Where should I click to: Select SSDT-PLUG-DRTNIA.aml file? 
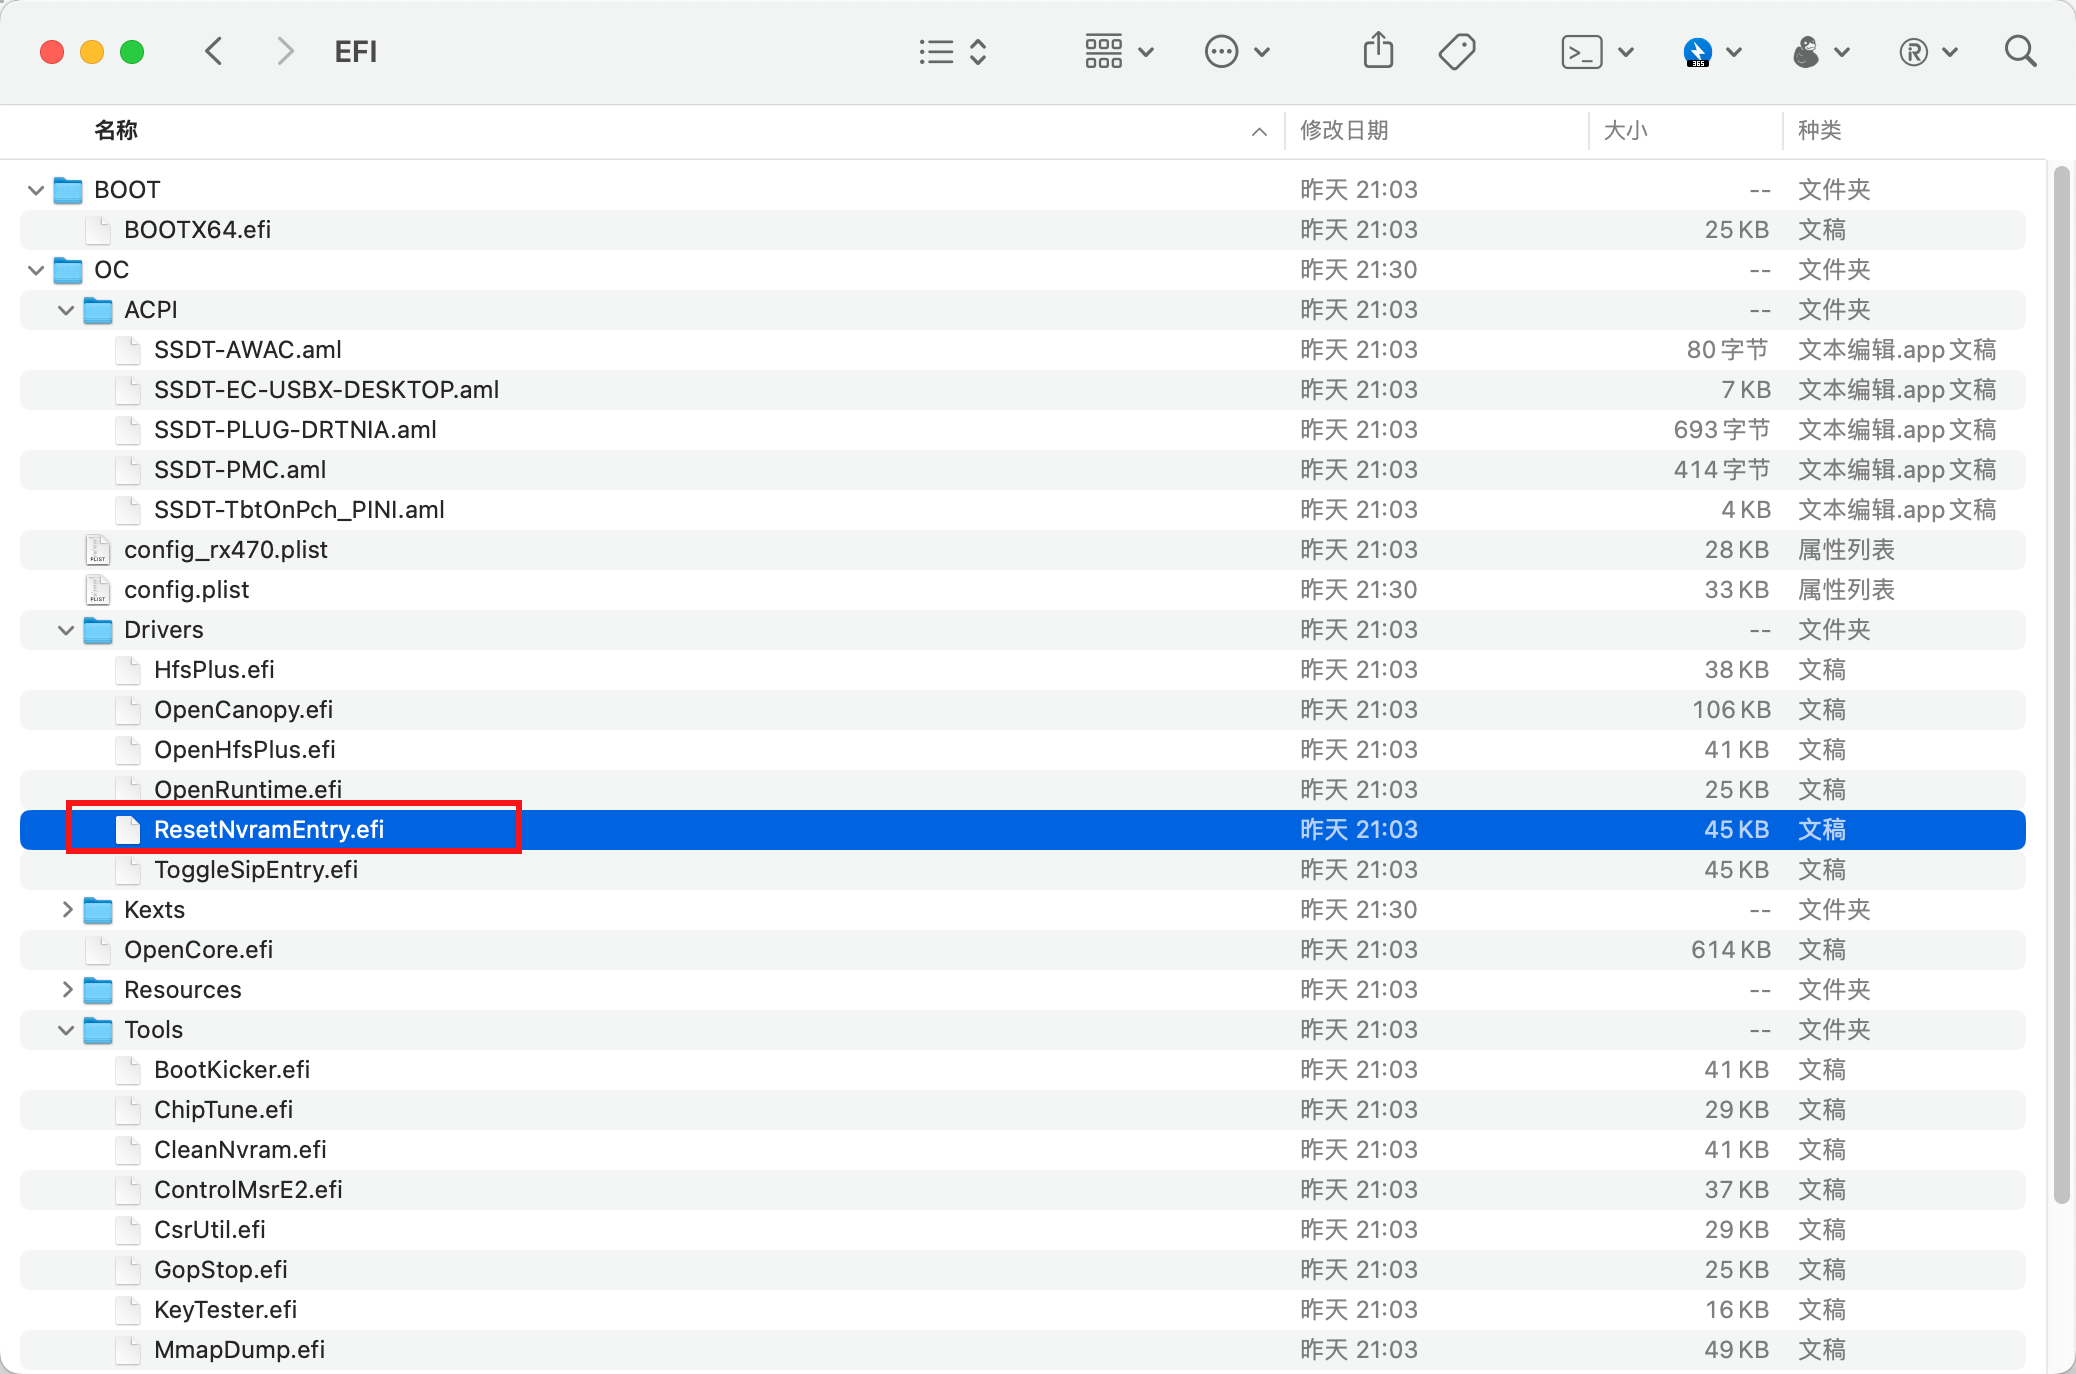point(1023,430)
